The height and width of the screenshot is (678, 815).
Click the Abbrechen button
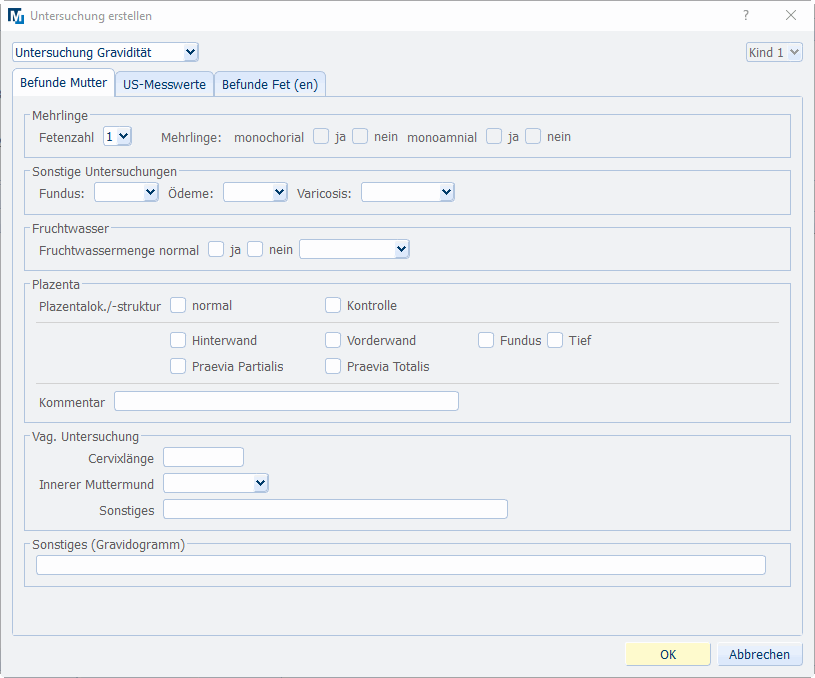(759, 655)
